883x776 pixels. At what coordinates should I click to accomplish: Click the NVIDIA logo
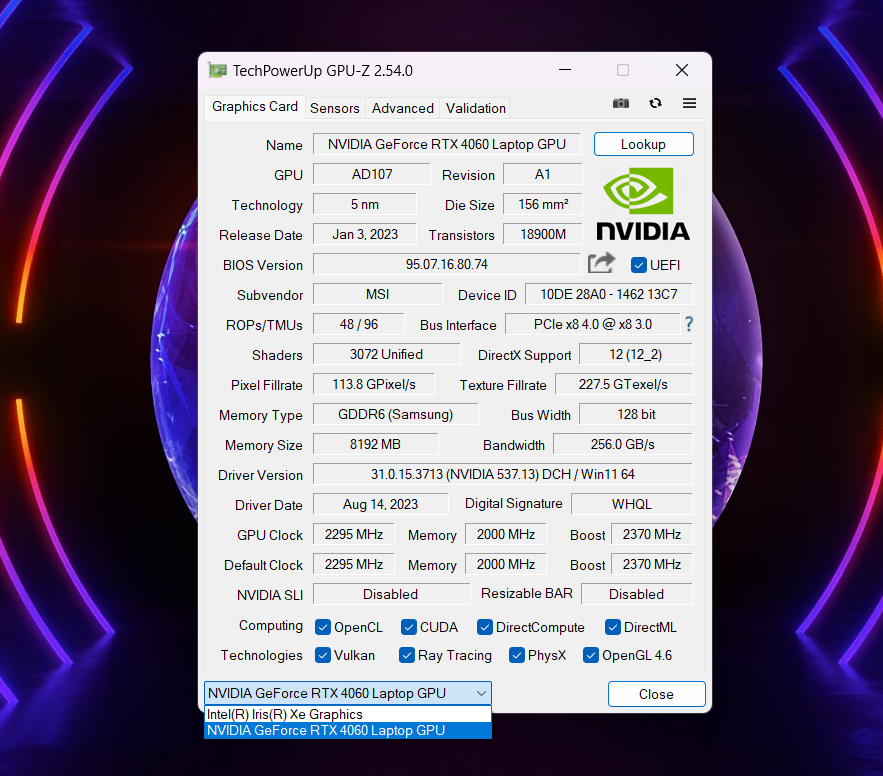(x=643, y=204)
